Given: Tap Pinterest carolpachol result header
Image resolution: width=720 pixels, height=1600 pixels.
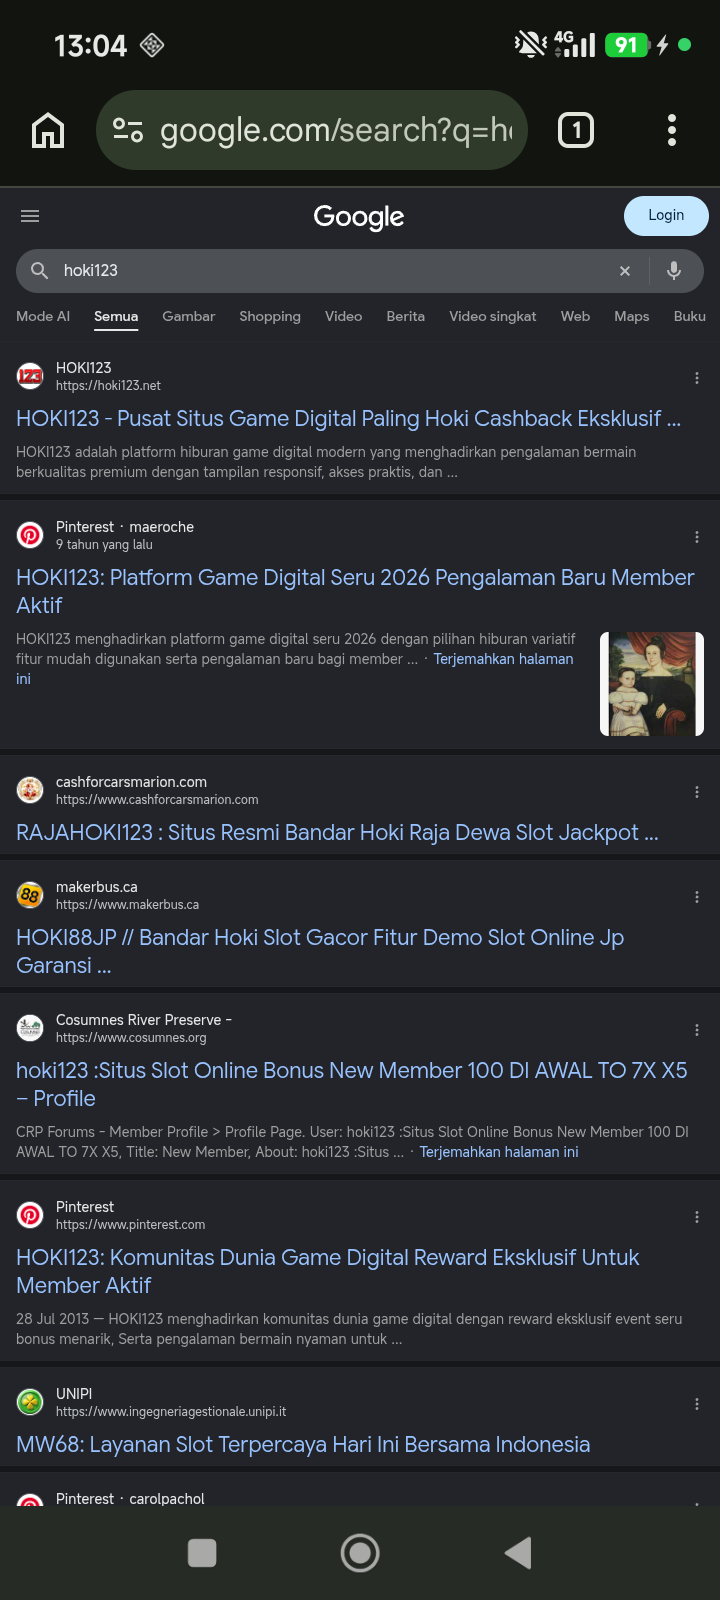Looking at the screenshot, I should (130, 1499).
